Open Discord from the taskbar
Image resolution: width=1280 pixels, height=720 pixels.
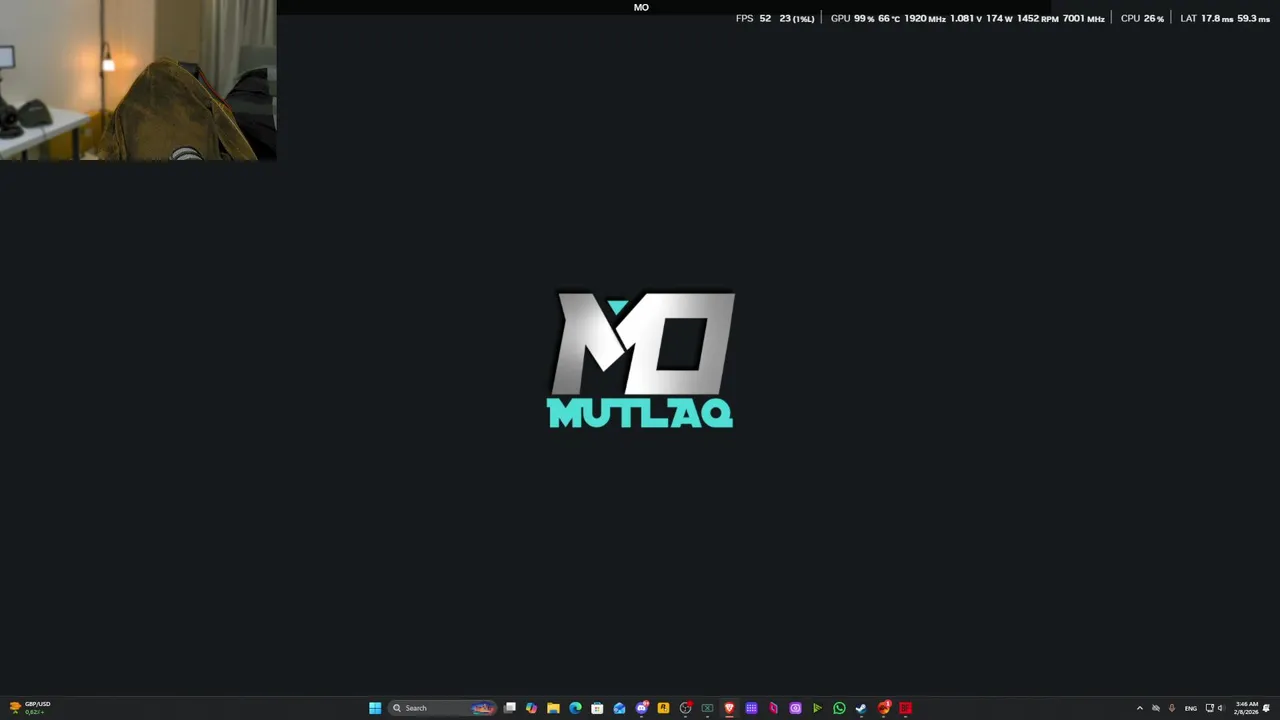[x=642, y=708]
